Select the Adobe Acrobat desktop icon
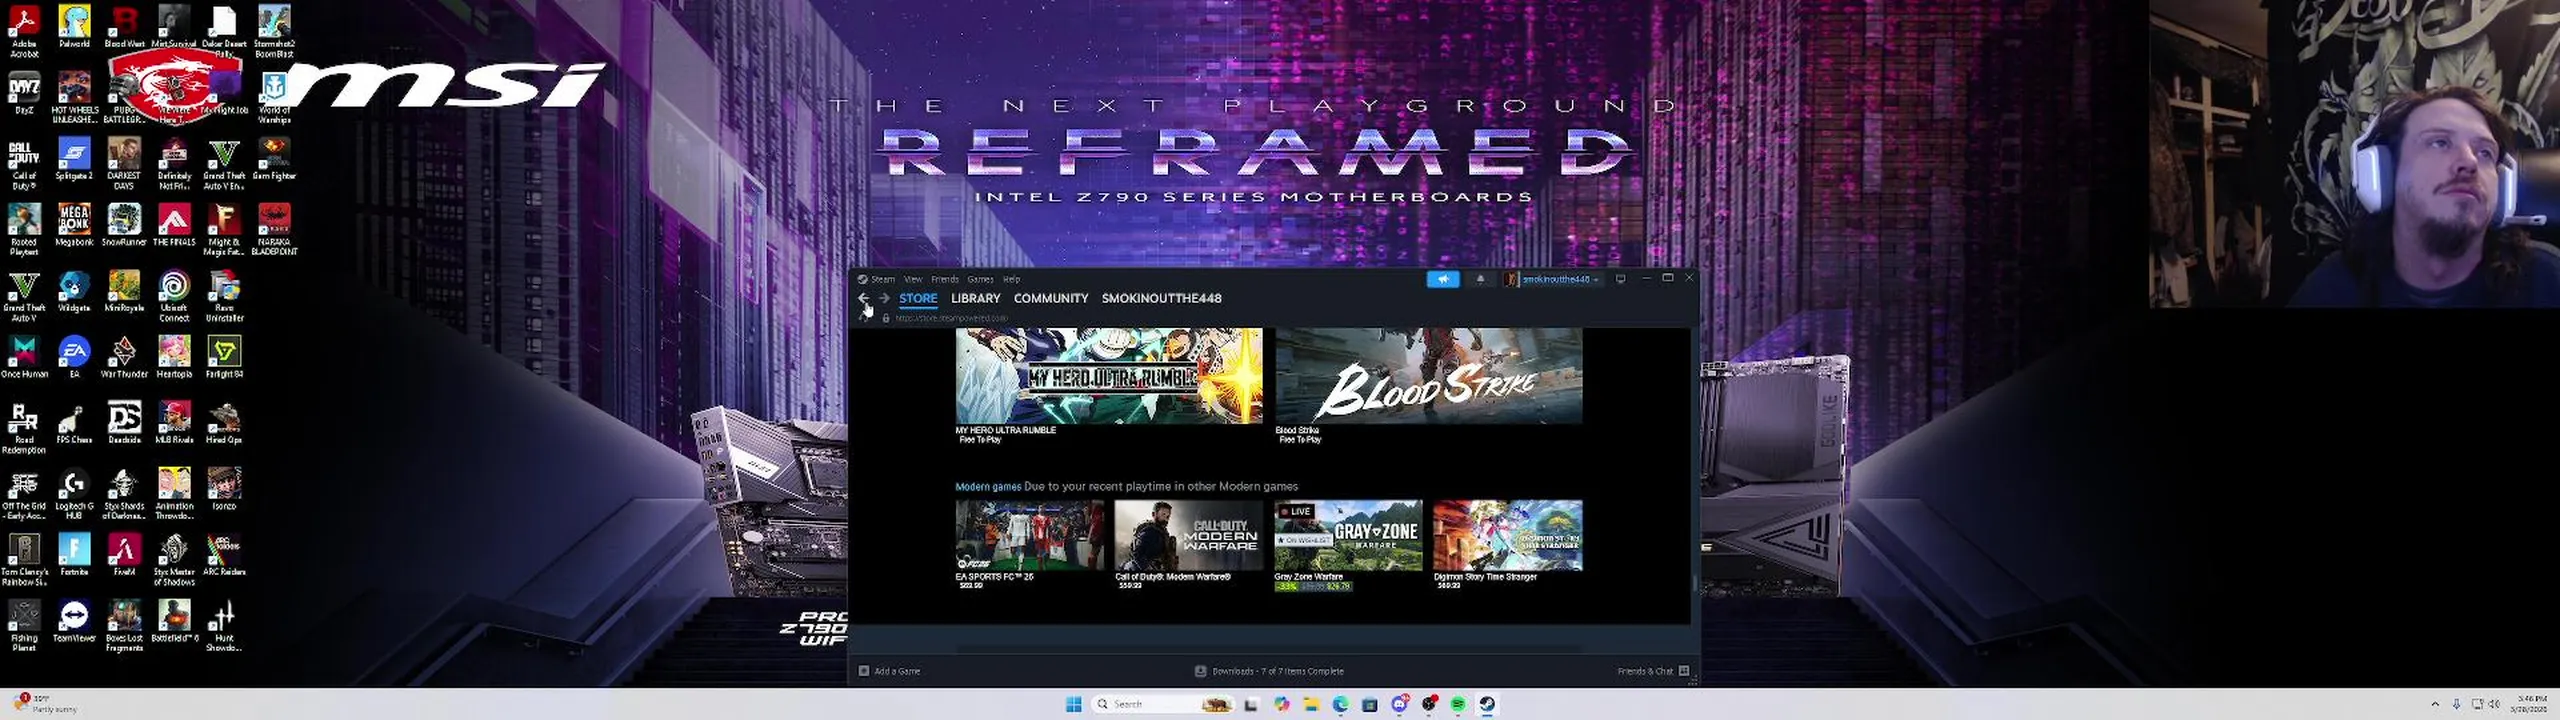The image size is (2560, 720). coord(24,31)
